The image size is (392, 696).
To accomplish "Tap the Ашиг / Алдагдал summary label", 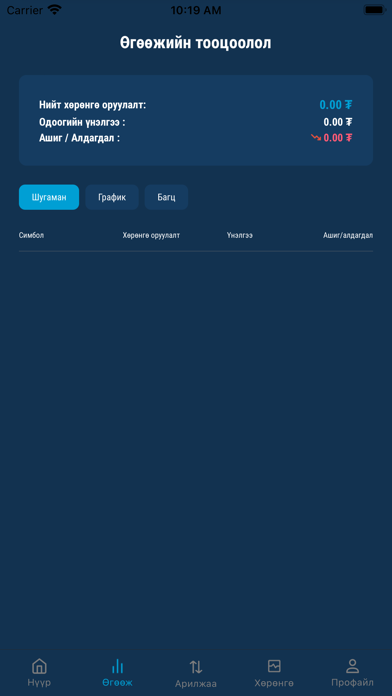I will click(x=79, y=138).
